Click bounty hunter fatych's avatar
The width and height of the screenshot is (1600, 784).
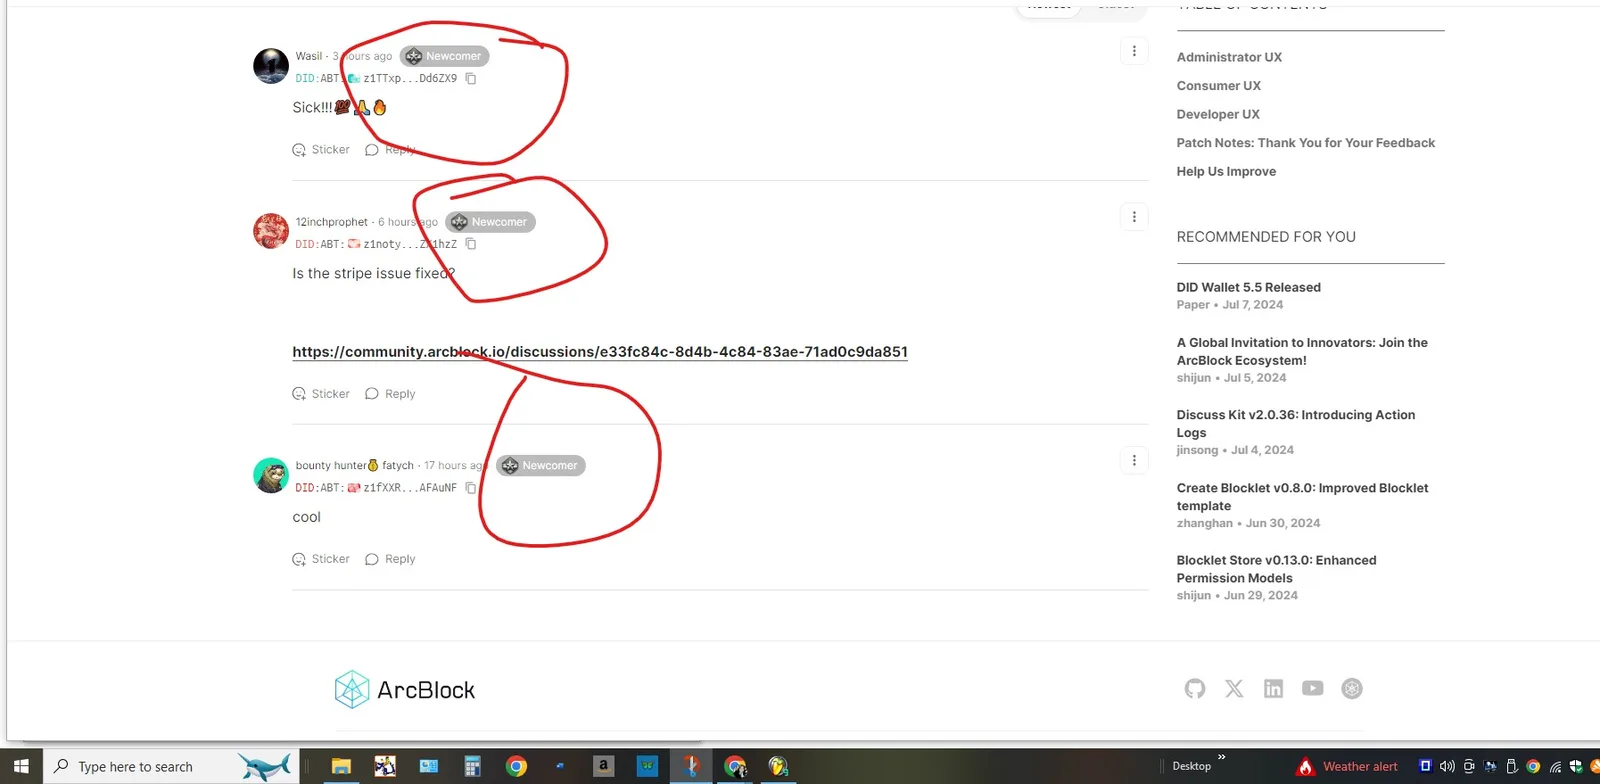coord(271,475)
